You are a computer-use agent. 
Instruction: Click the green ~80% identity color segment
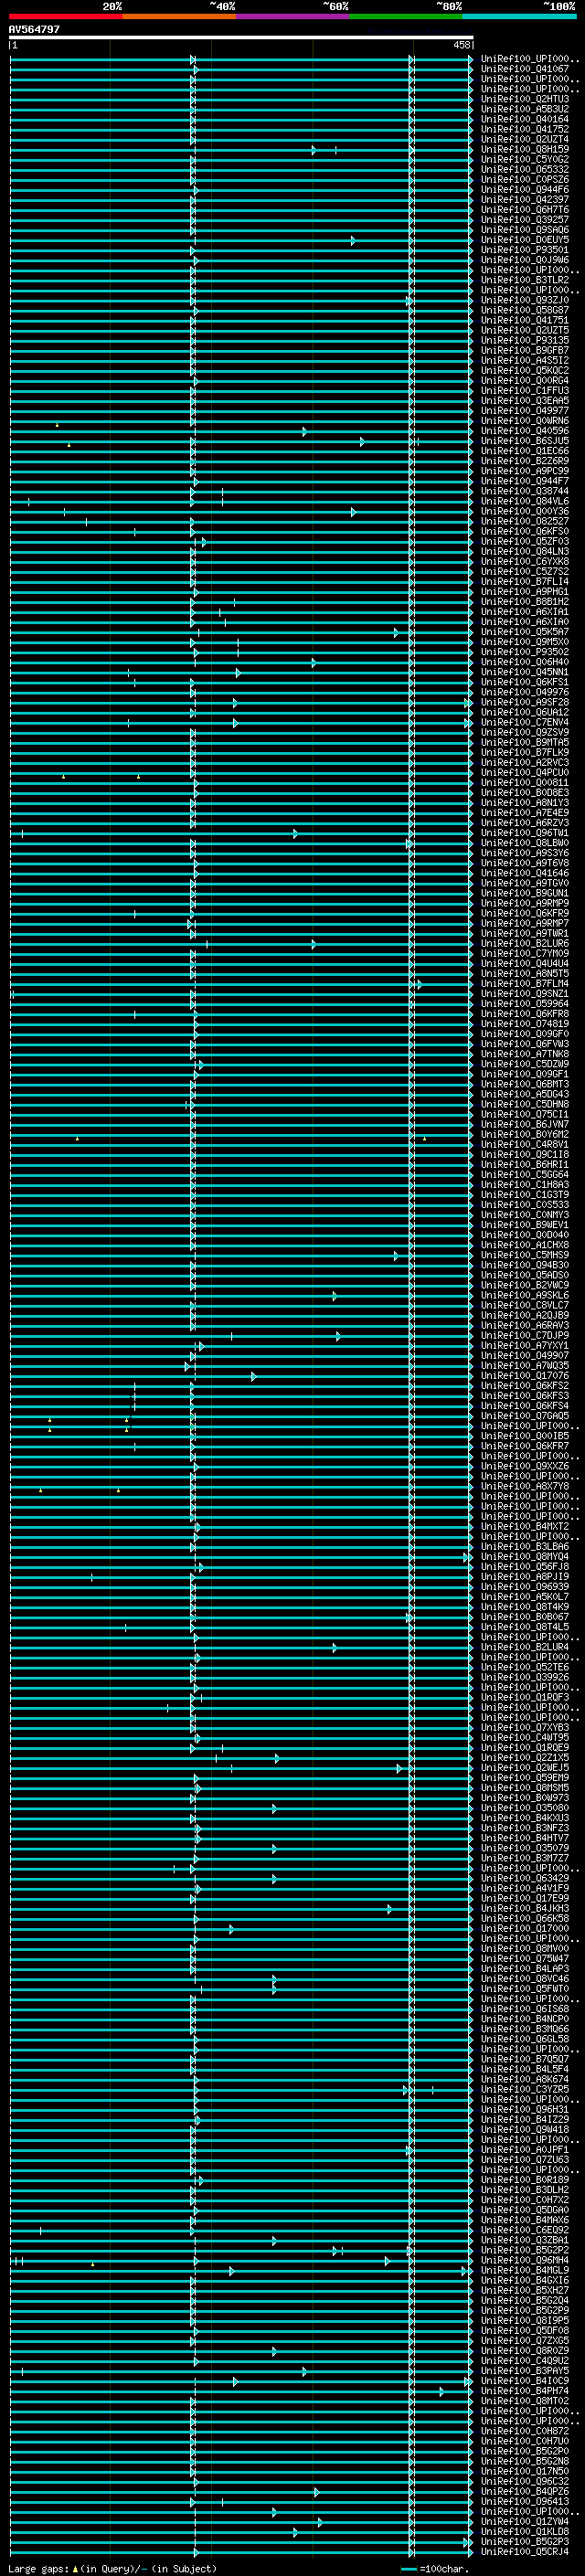pos(406,16)
